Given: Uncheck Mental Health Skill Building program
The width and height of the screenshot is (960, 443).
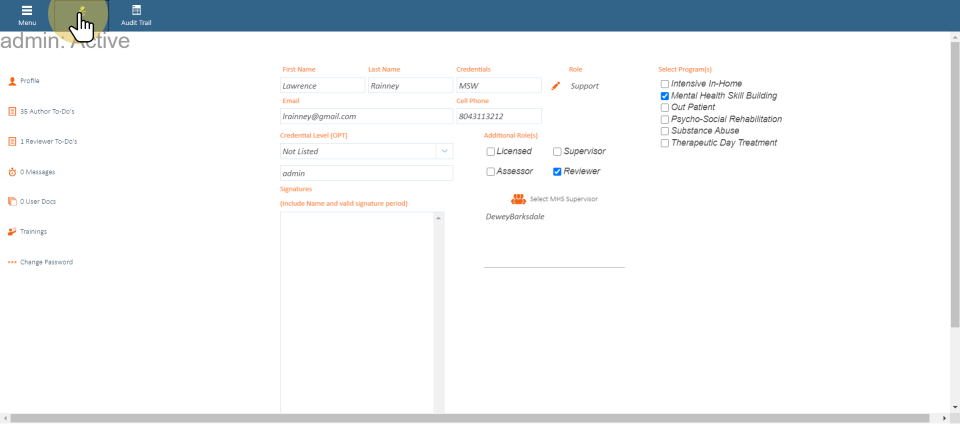Looking at the screenshot, I should coord(665,96).
